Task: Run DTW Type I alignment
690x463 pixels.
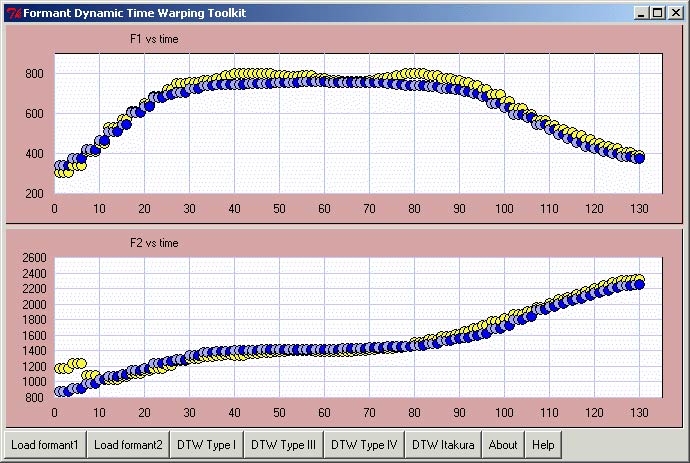Action: click(x=206, y=445)
